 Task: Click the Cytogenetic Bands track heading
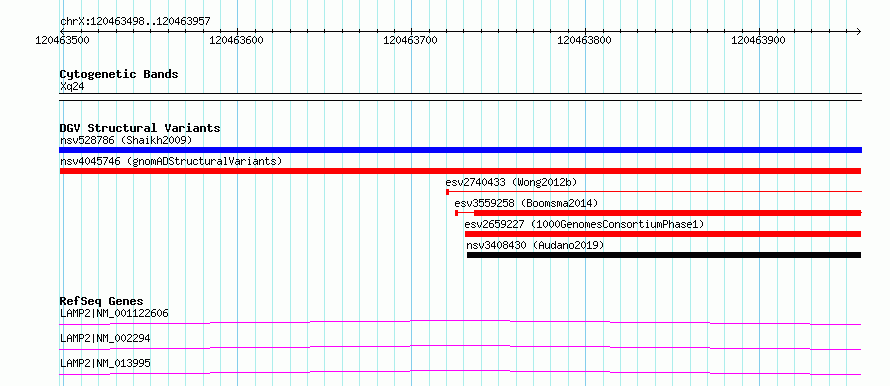click(x=119, y=74)
